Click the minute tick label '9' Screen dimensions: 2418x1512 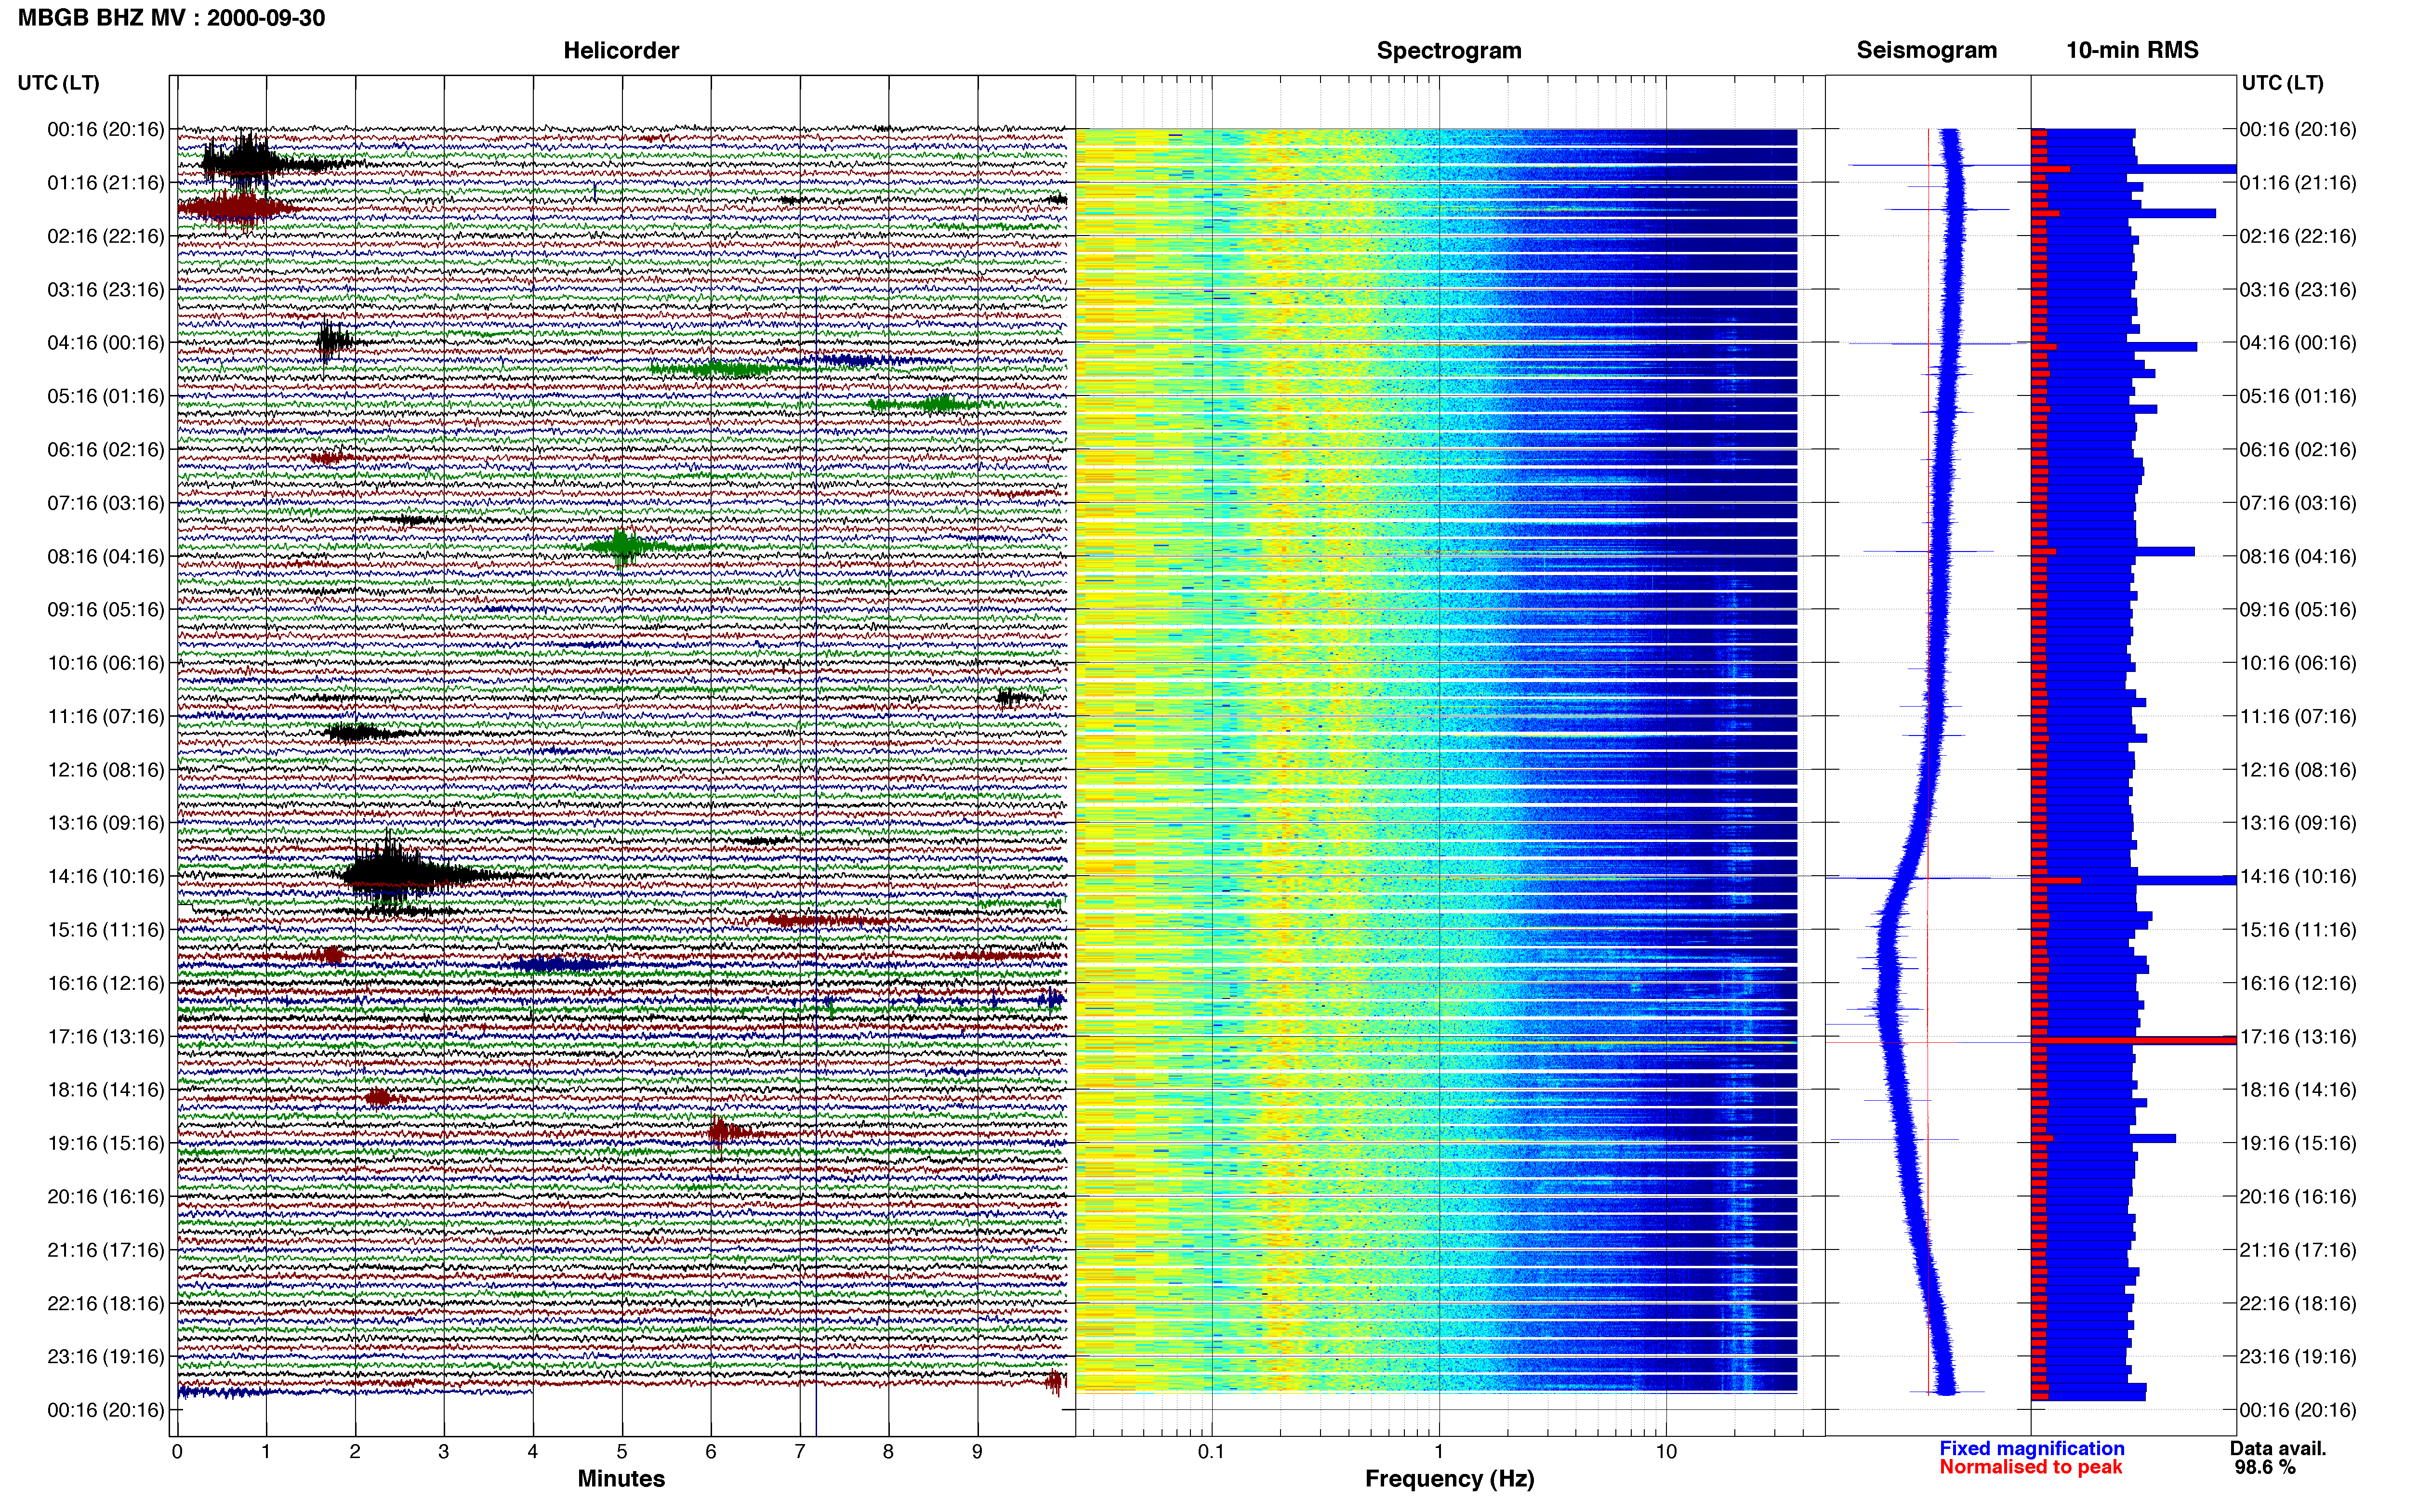click(x=977, y=1452)
